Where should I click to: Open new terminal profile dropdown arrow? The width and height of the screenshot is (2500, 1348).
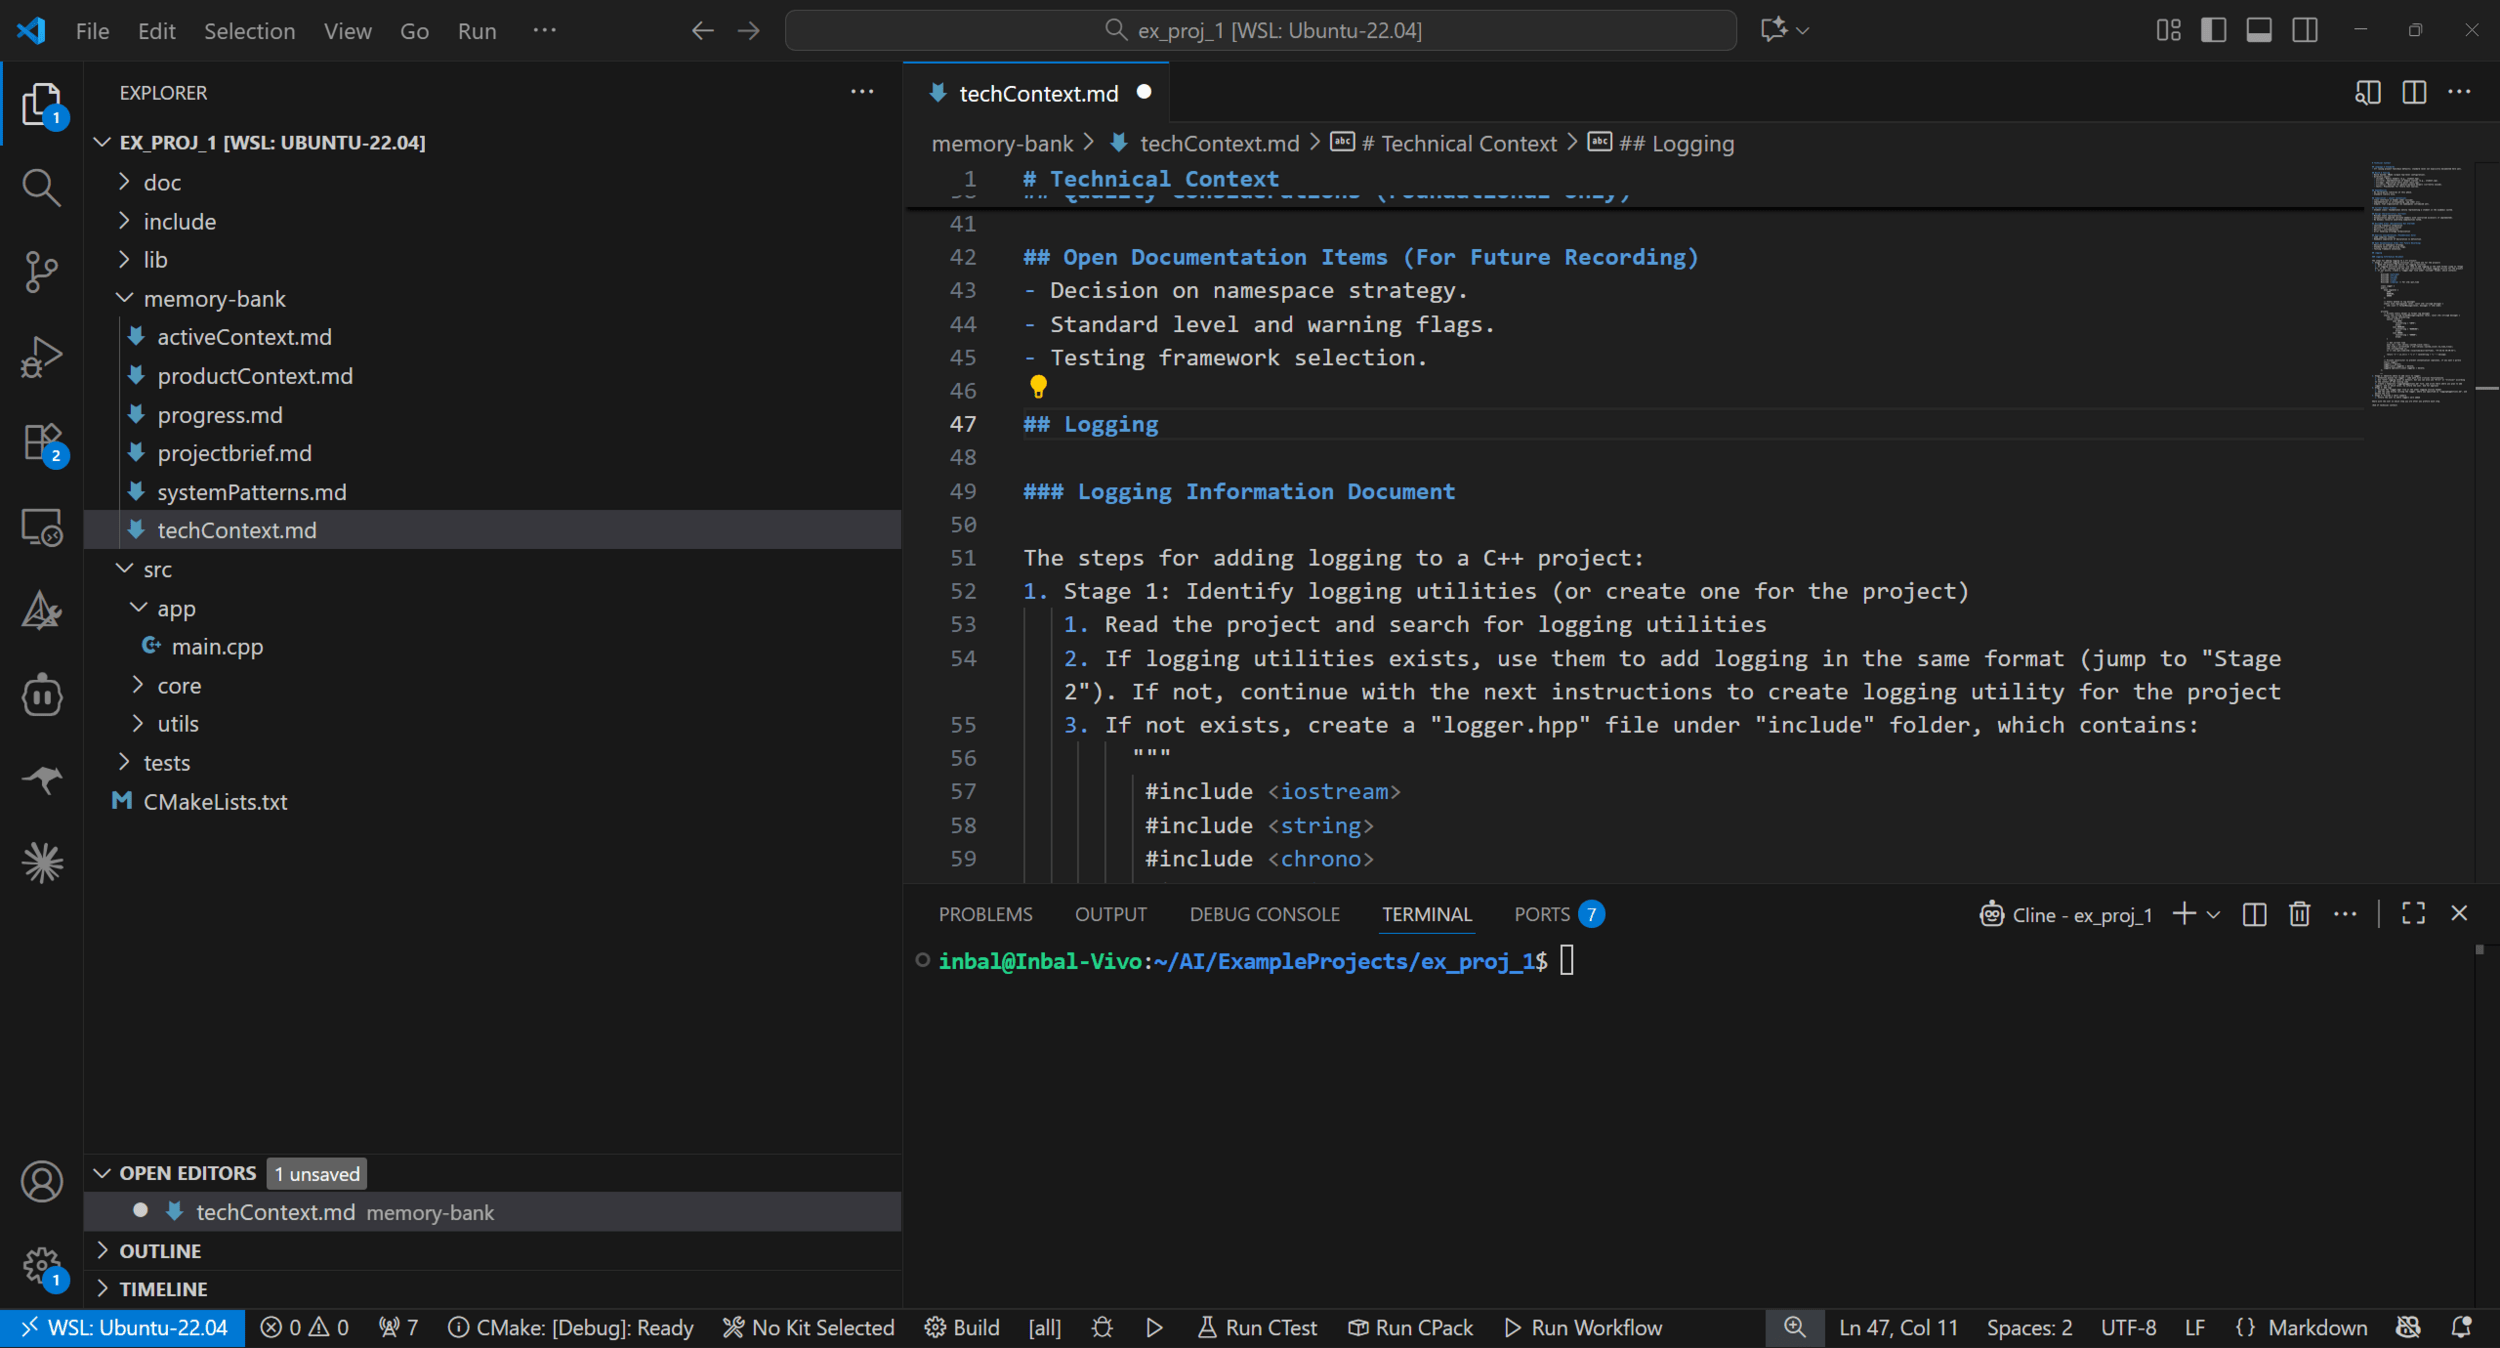[x=2213, y=915]
